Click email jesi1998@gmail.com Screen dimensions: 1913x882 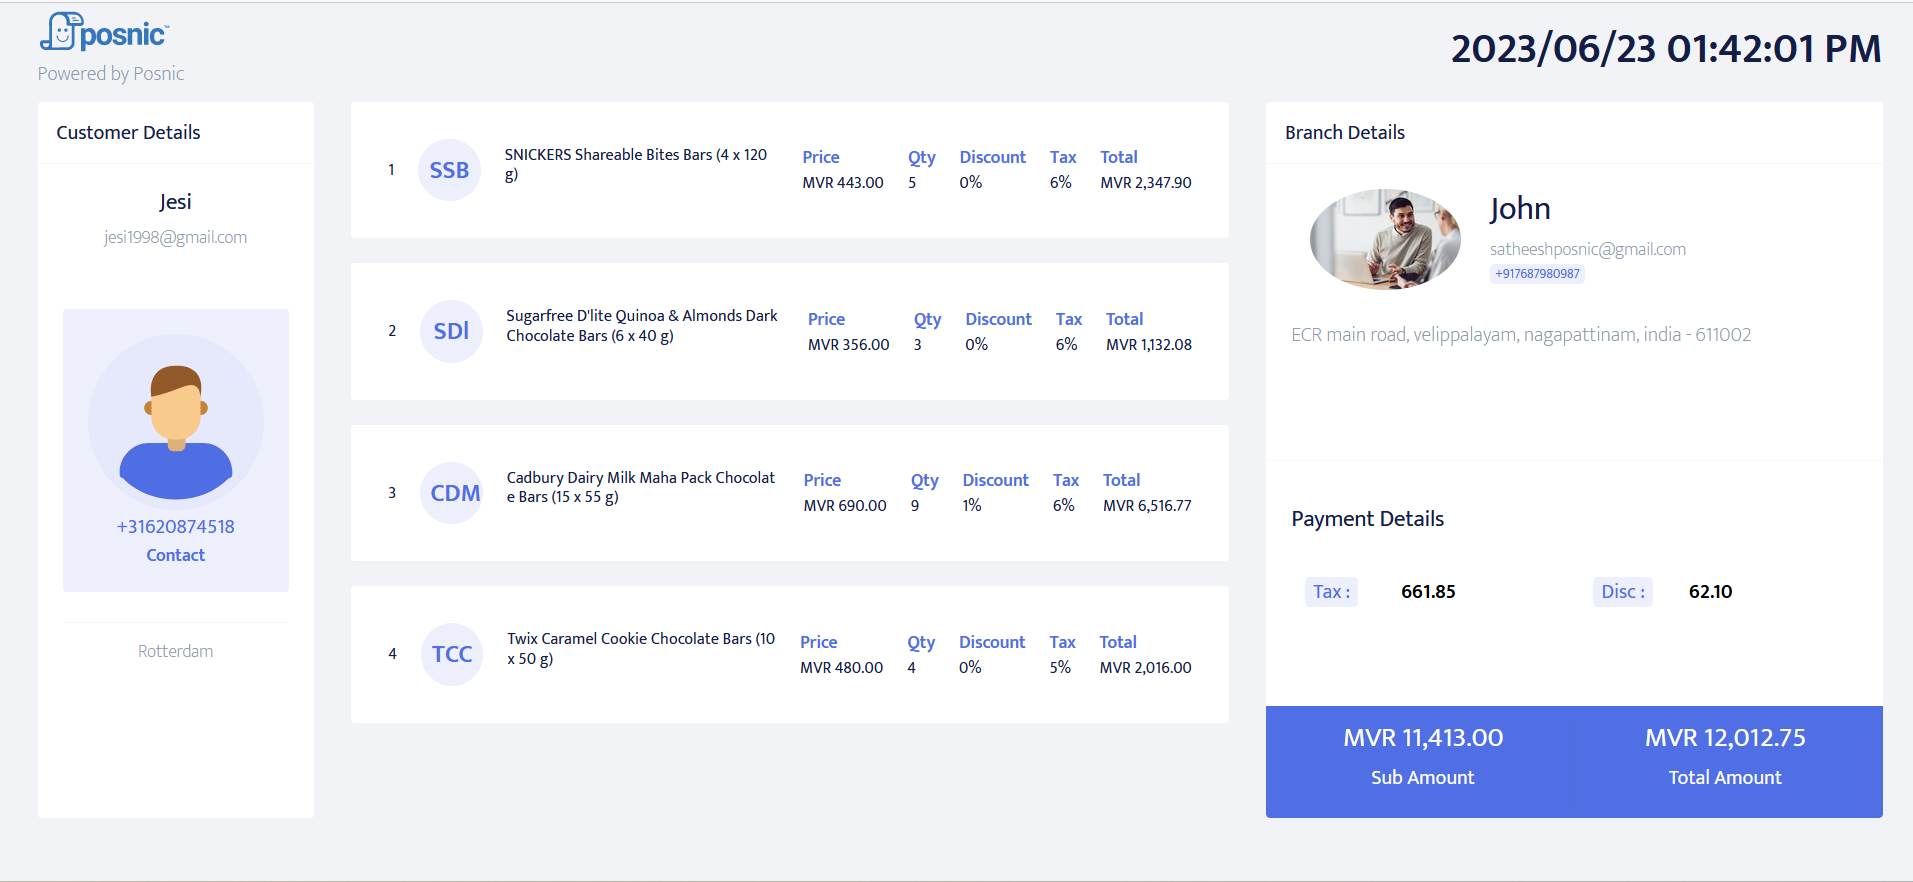pyautogui.click(x=175, y=237)
